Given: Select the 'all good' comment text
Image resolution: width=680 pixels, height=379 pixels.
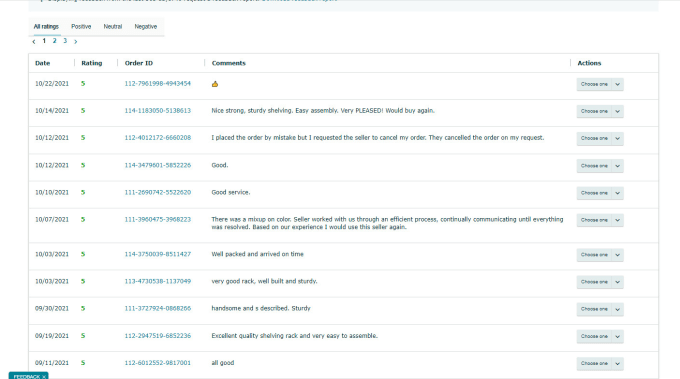Looking at the screenshot, I should tap(222, 363).
